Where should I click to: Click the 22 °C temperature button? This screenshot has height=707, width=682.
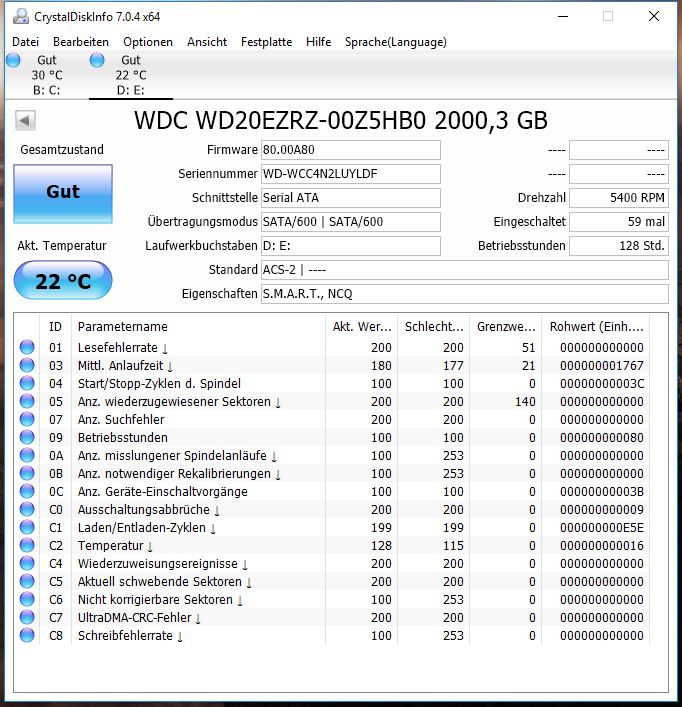click(63, 280)
